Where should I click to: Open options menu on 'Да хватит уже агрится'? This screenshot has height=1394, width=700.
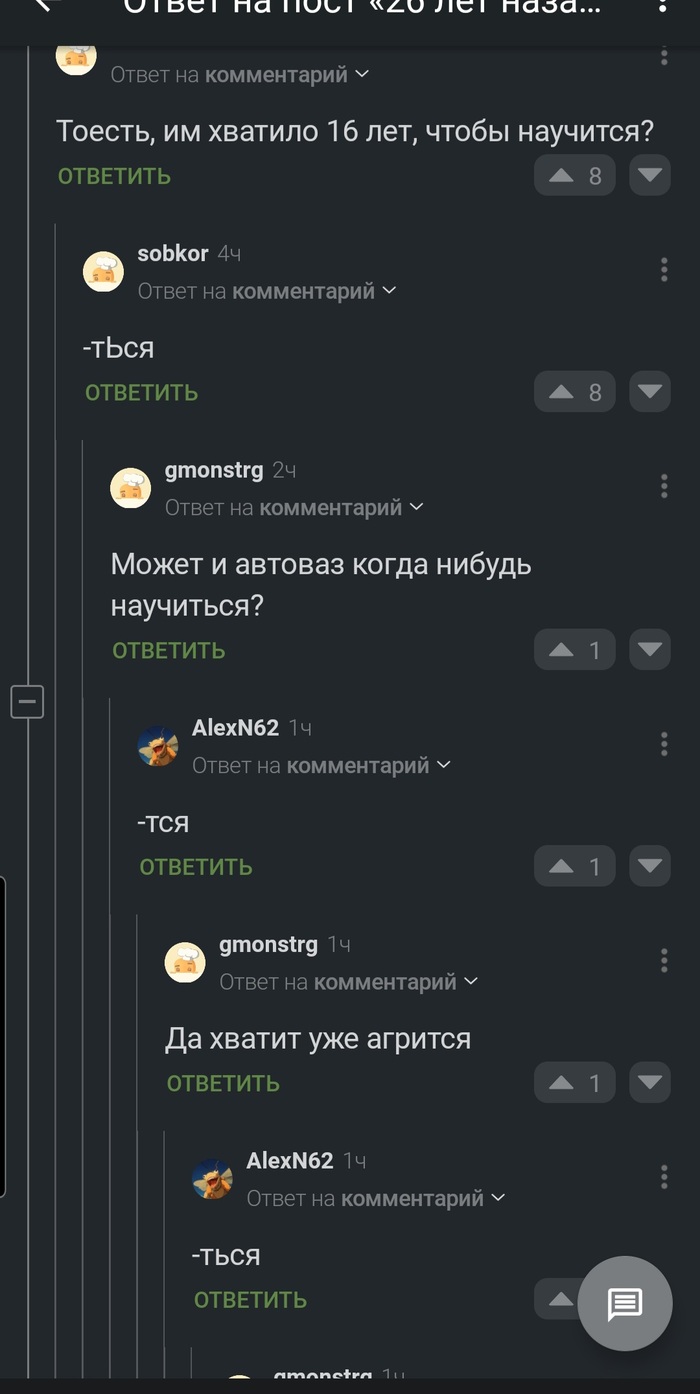663,960
